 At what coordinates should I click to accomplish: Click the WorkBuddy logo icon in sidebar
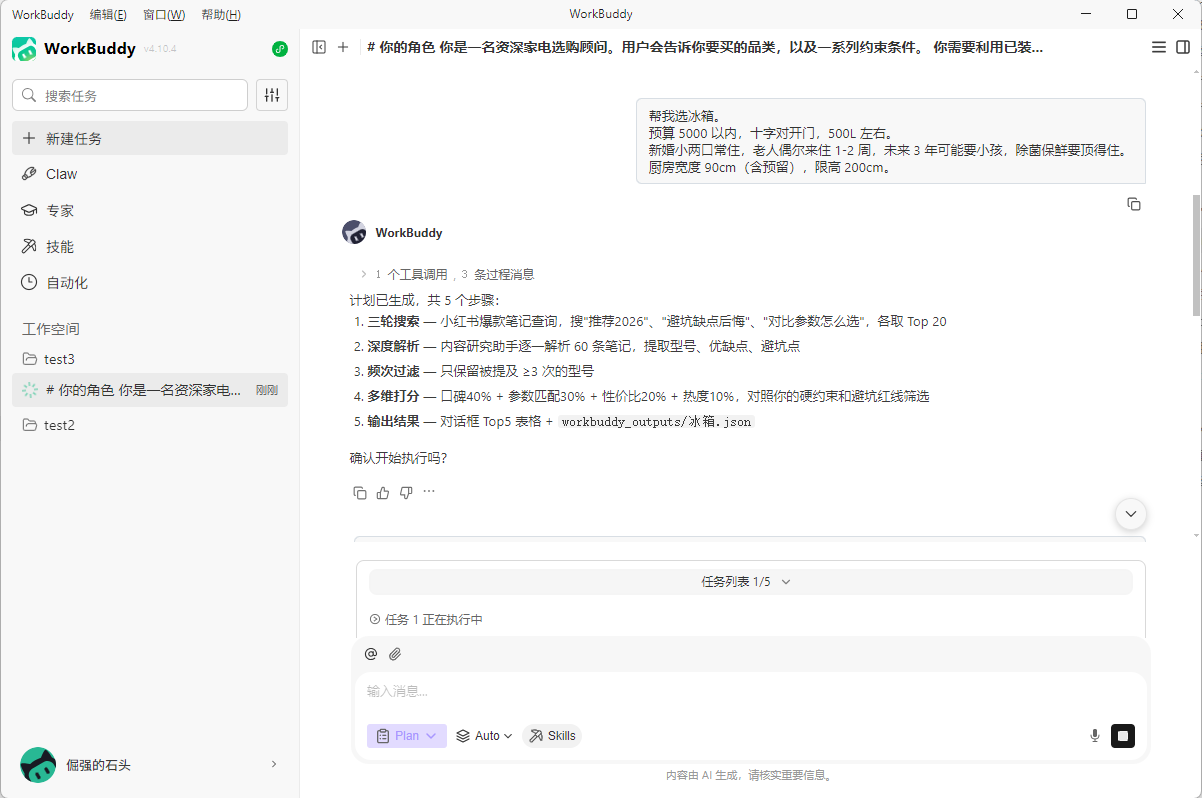click(24, 49)
